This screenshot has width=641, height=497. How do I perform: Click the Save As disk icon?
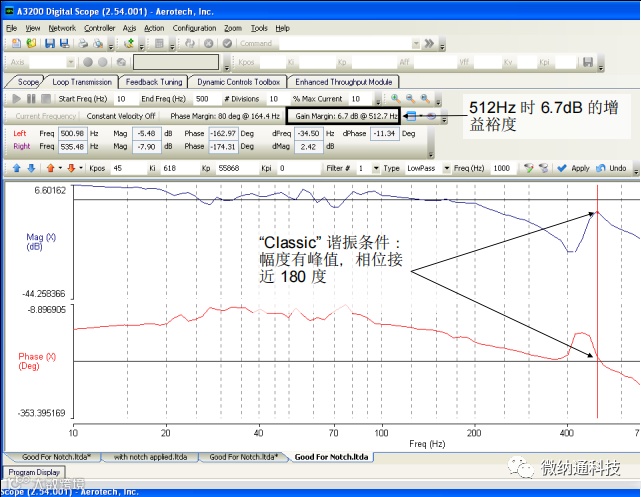pyautogui.click(x=65, y=43)
